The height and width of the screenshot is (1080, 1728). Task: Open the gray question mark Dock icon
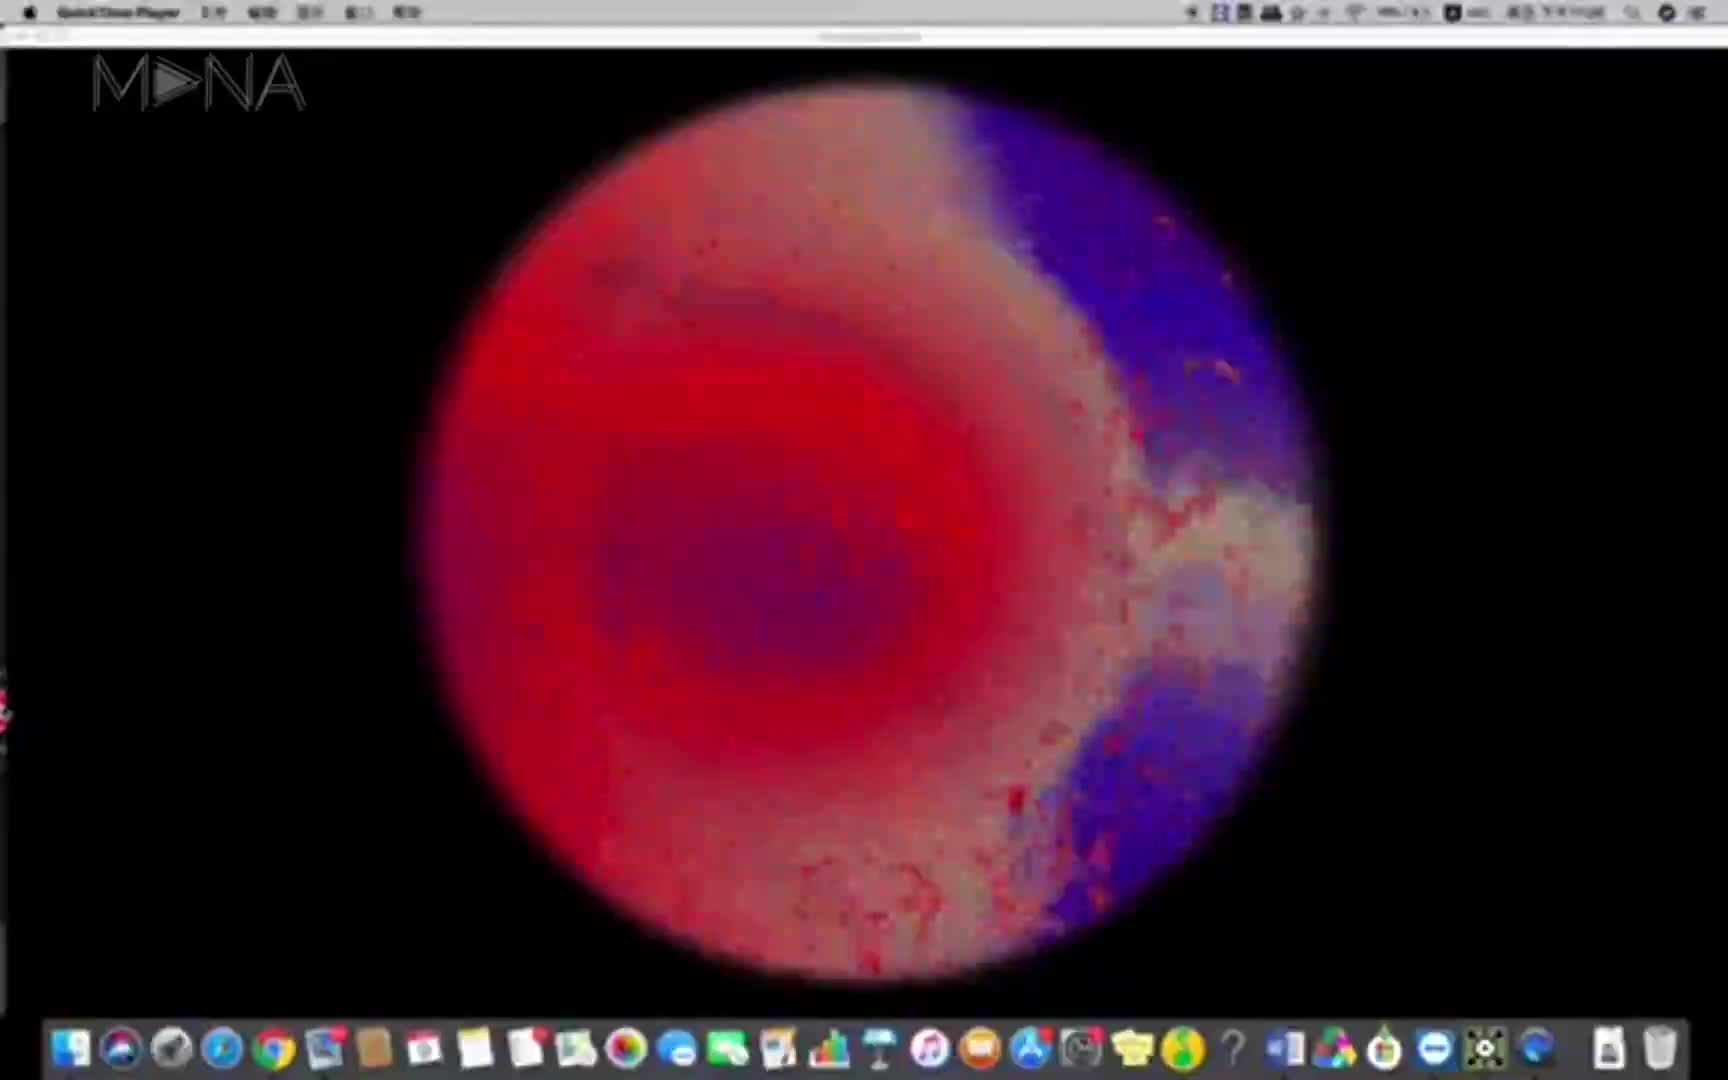click(1233, 1049)
